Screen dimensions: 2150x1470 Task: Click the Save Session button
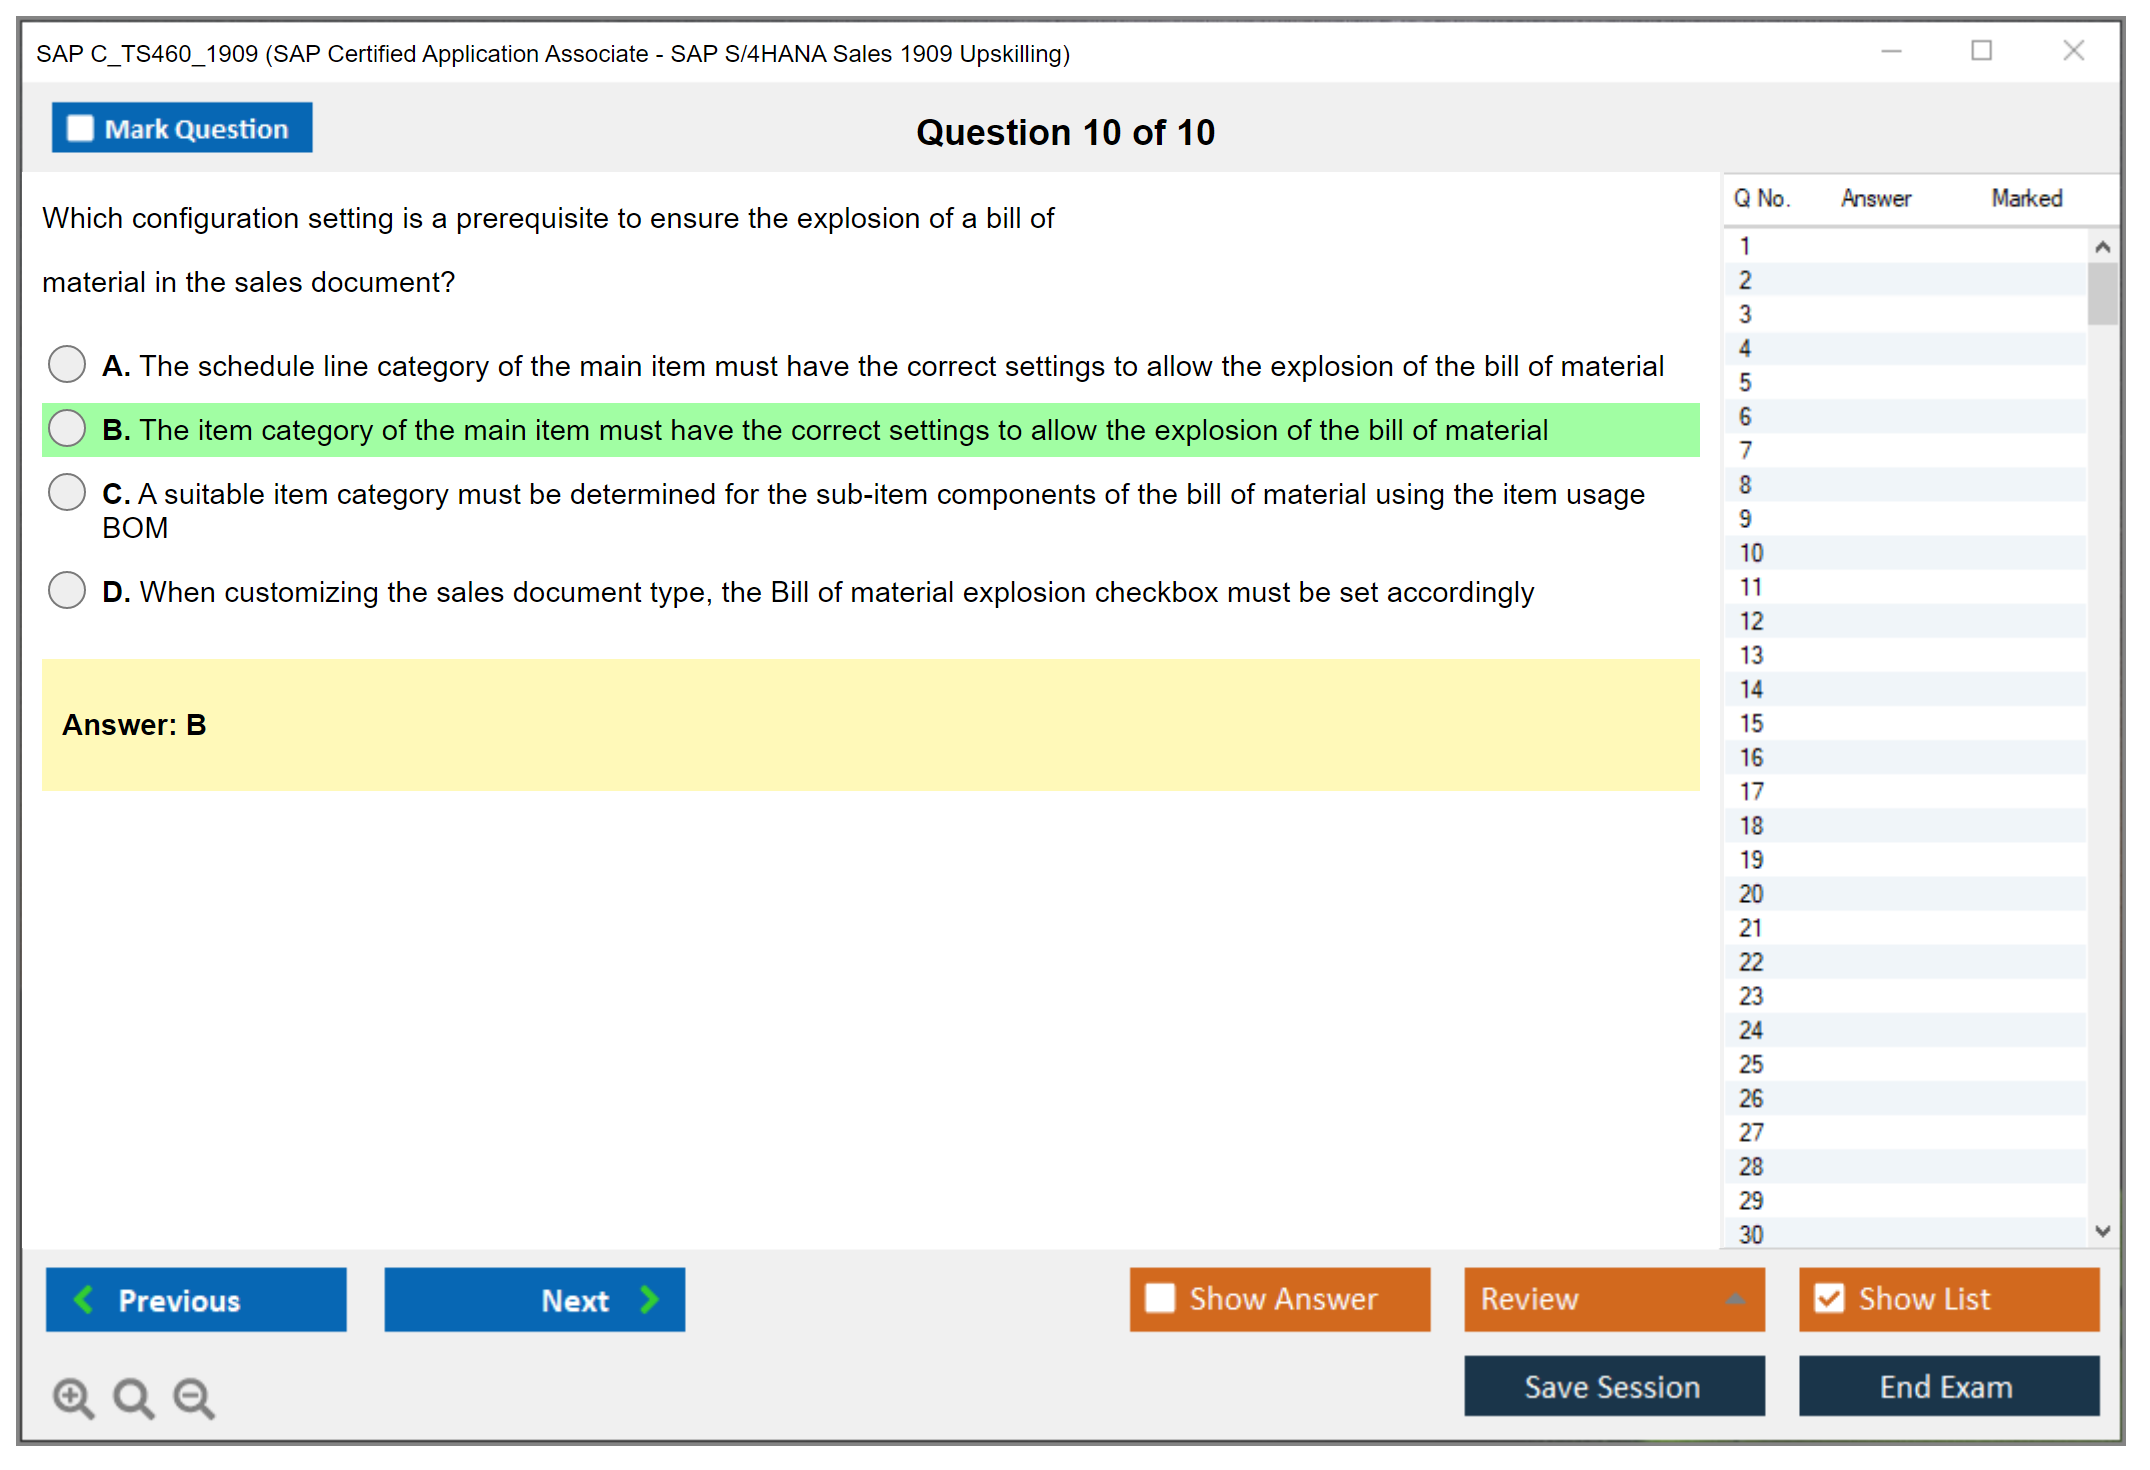[1613, 1386]
